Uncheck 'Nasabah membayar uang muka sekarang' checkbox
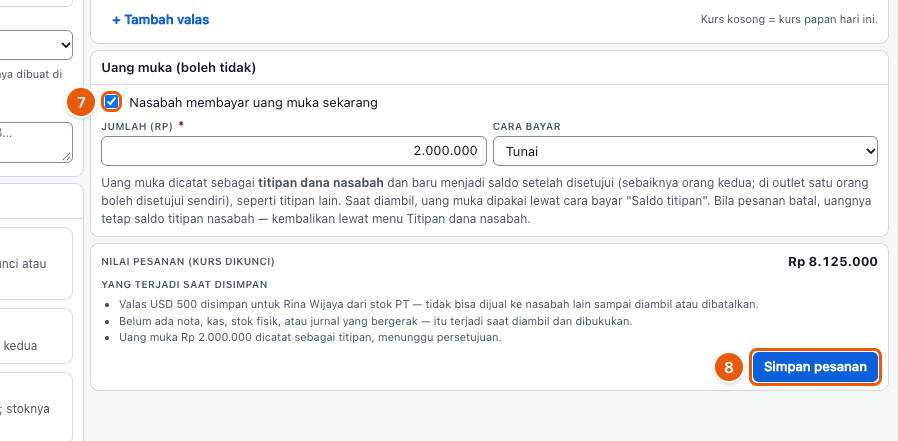Image resolution: width=898 pixels, height=441 pixels. pyautogui.click(x=112, y=103)
